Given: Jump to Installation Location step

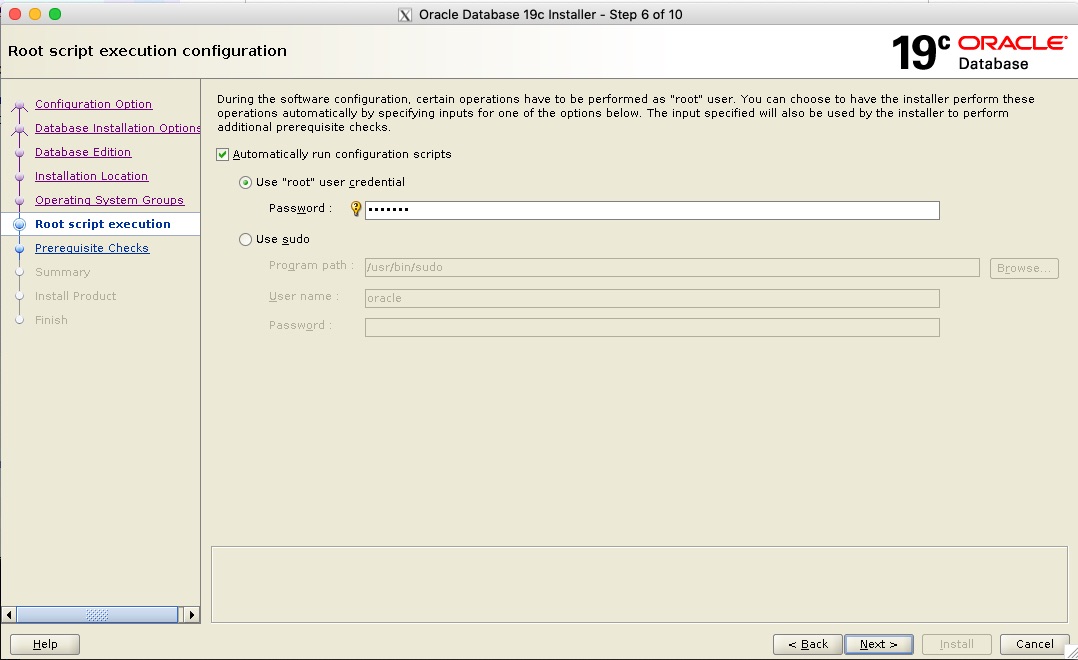Looking at the screenshot, I should (91, 176).
